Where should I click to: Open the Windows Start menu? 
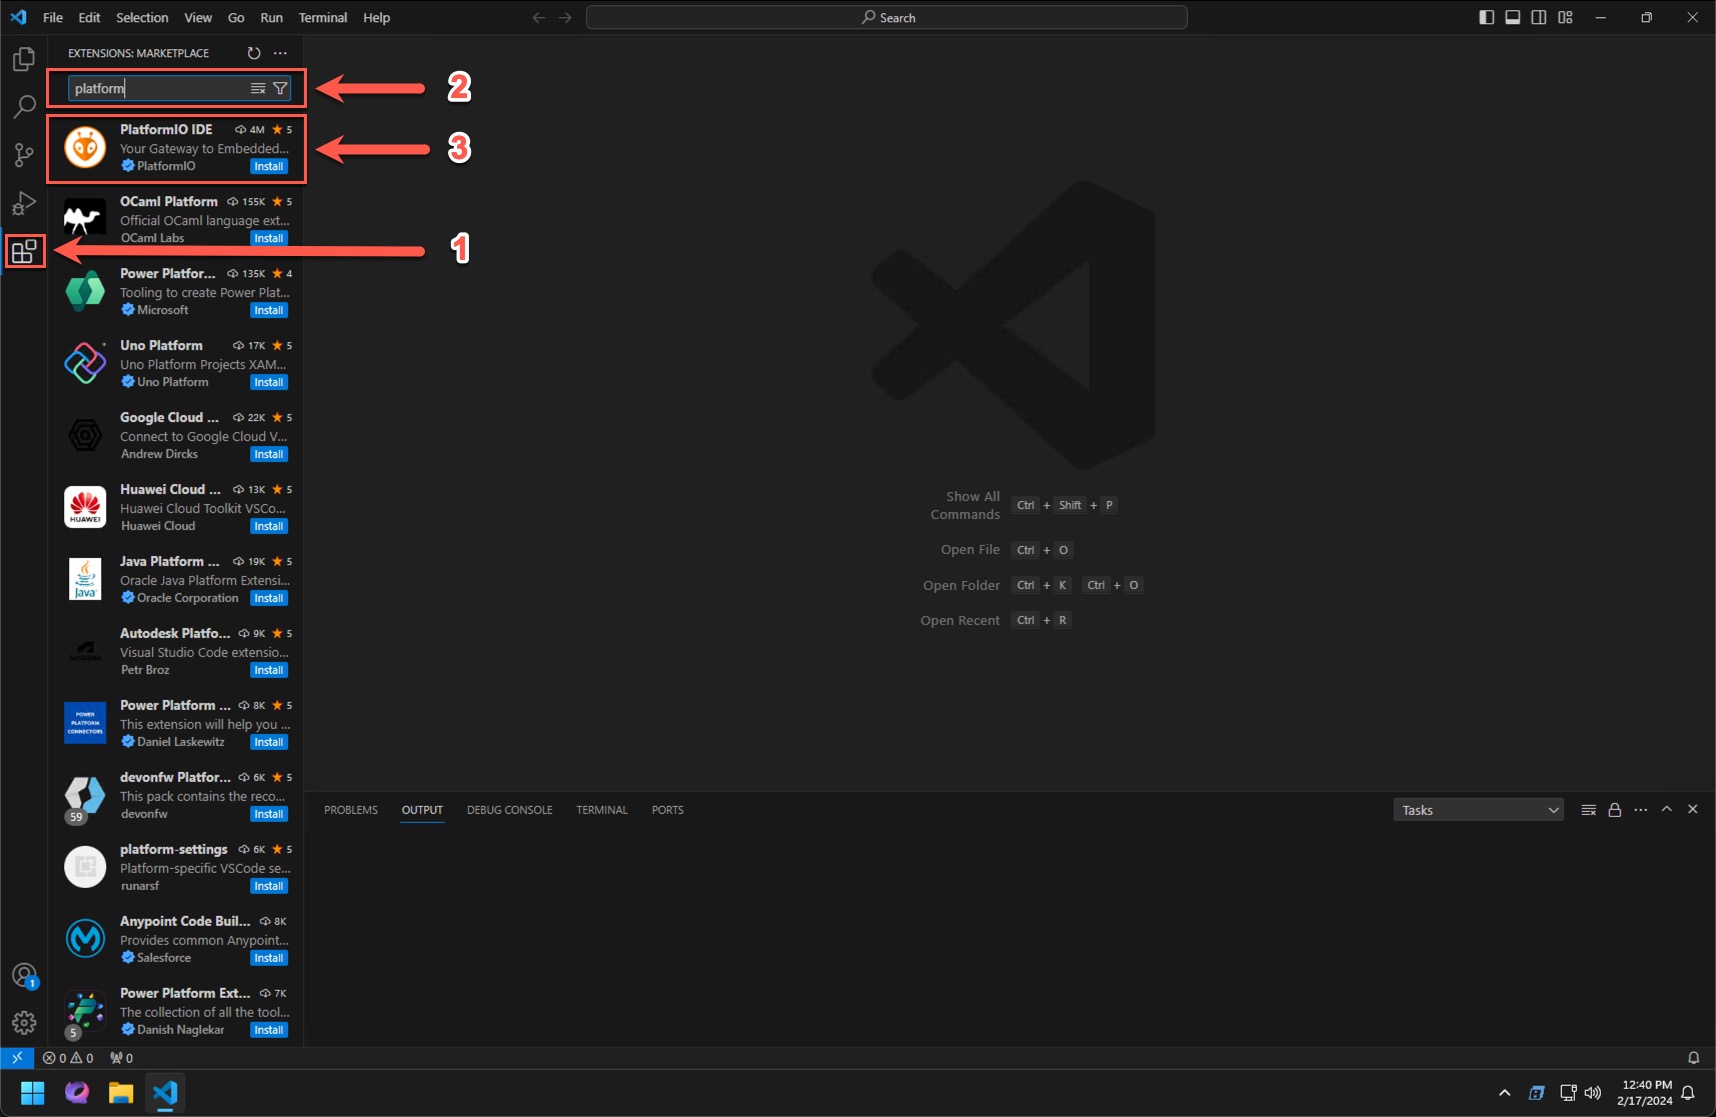(x=33, y=1092)
